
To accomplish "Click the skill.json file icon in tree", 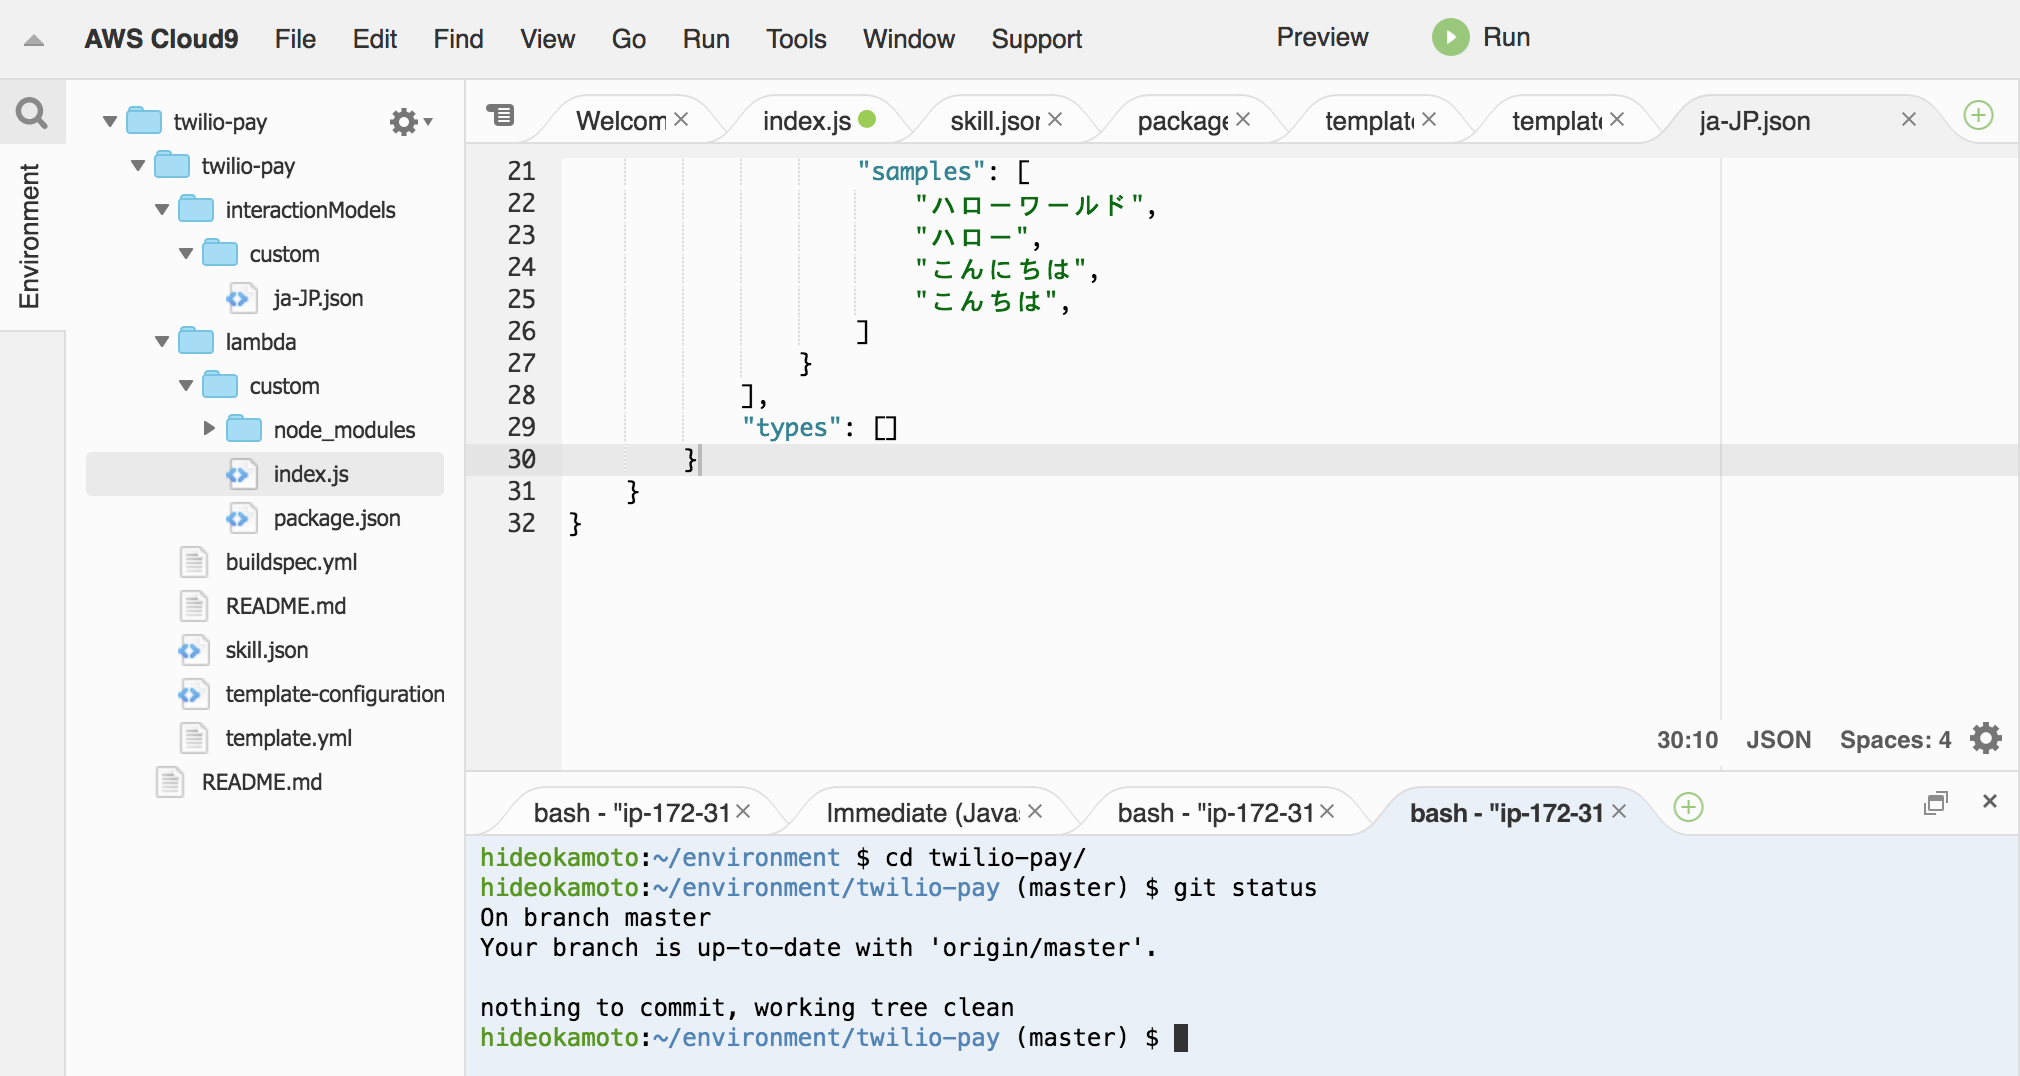I will (192, 650).
